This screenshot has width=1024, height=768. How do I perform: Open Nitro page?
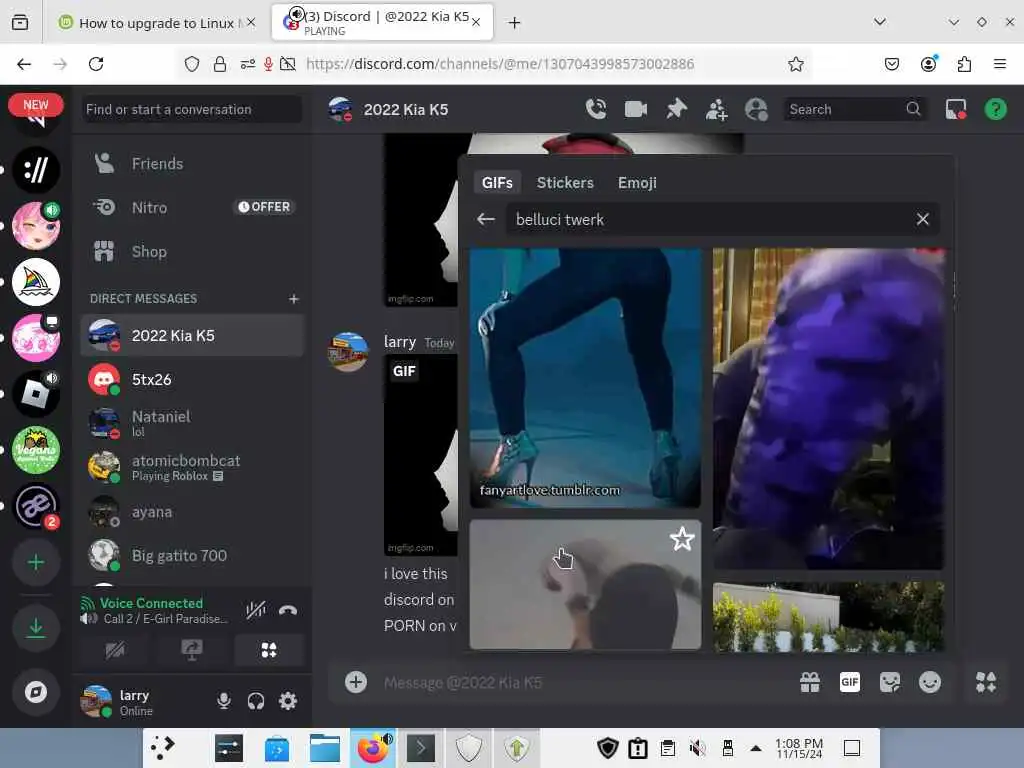click(x=192, y=207)
